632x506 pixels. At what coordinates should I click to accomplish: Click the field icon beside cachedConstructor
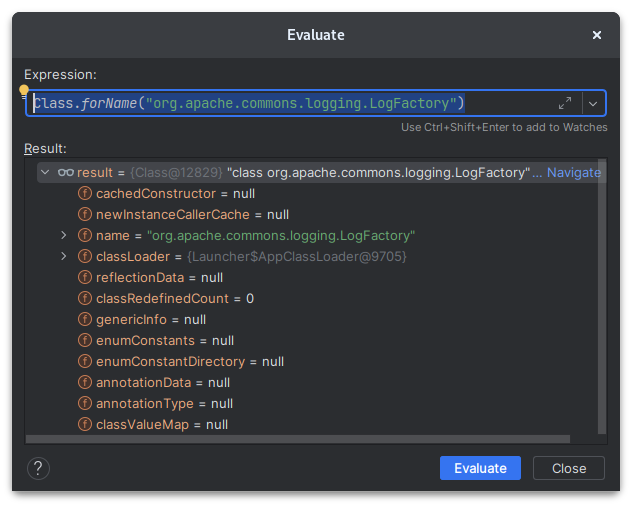coord(85,193)
